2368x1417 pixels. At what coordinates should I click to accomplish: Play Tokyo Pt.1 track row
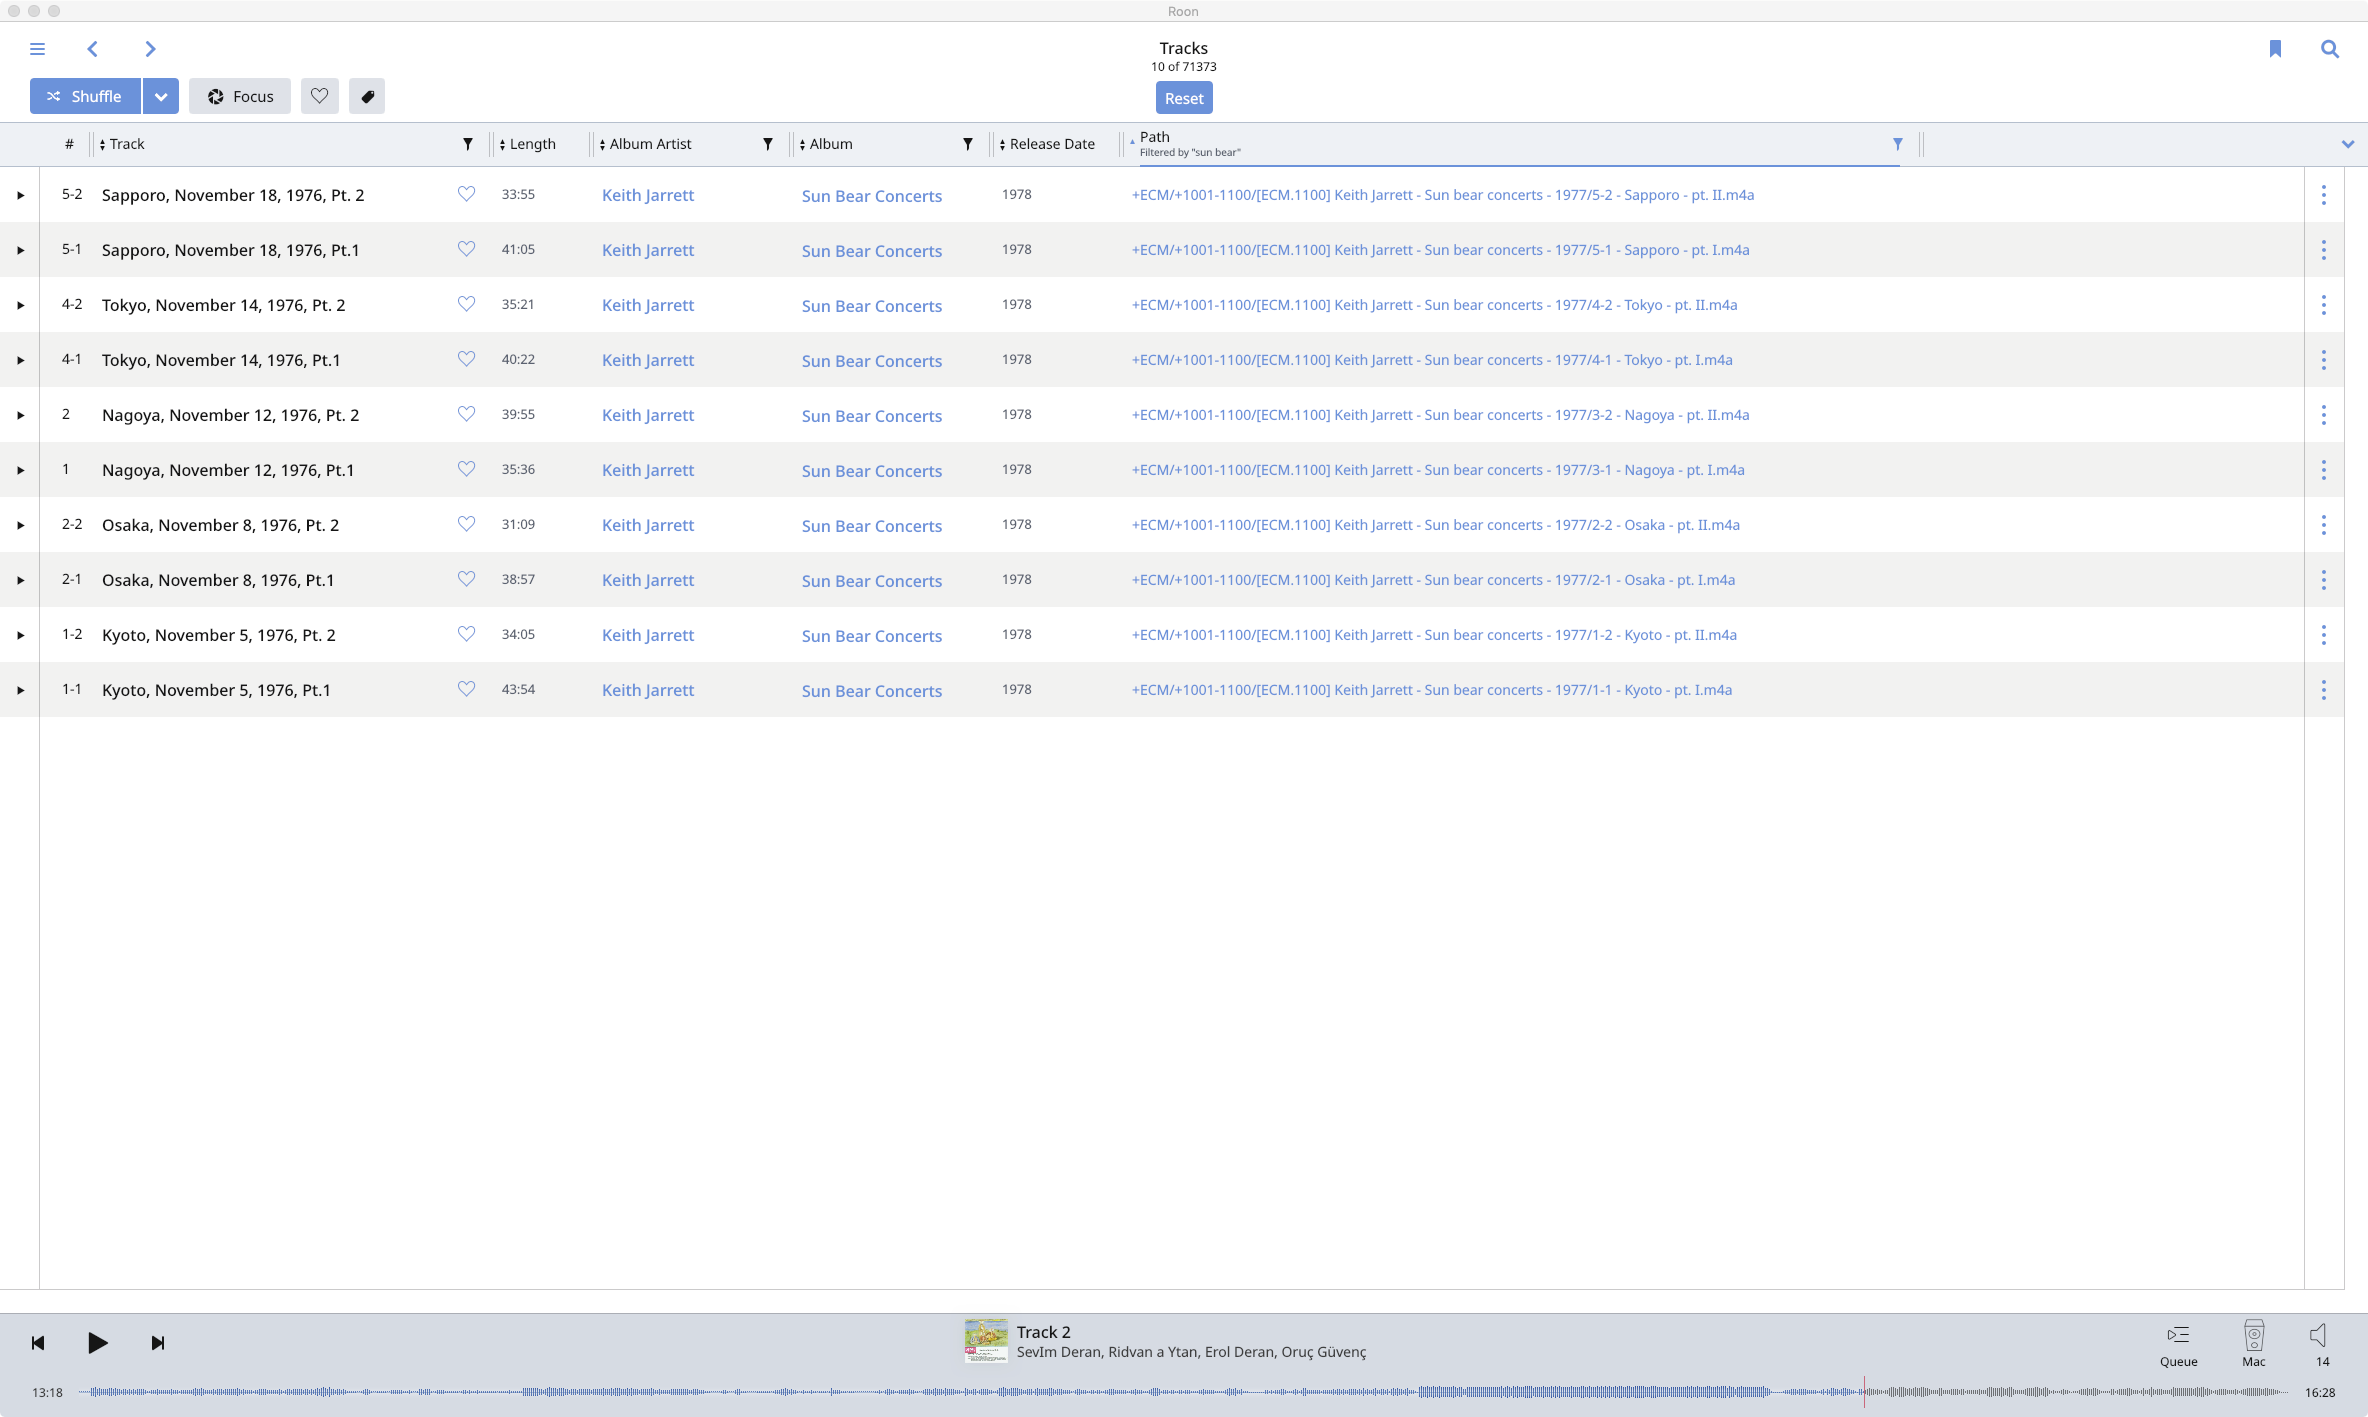click(20, 360)
